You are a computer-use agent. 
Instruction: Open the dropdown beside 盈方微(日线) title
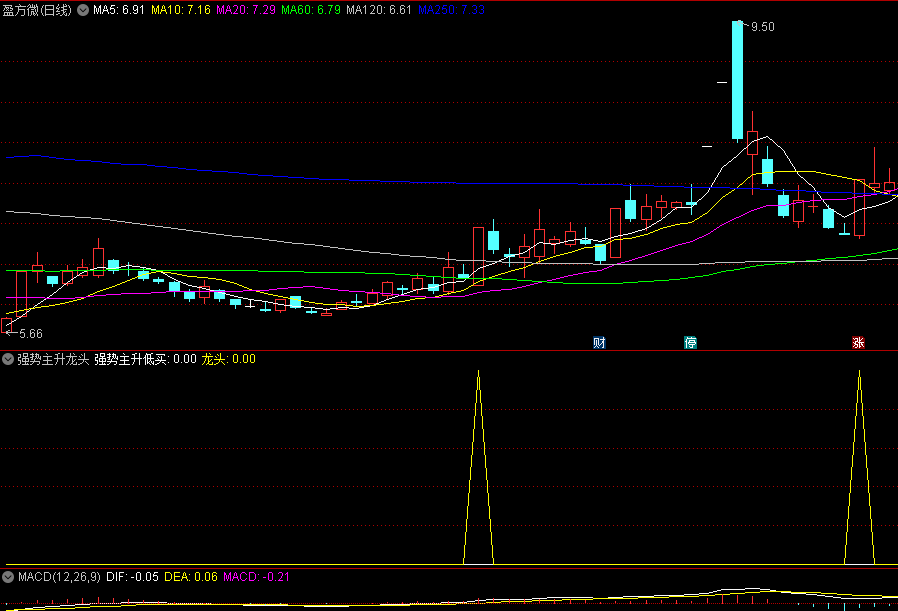83,10
